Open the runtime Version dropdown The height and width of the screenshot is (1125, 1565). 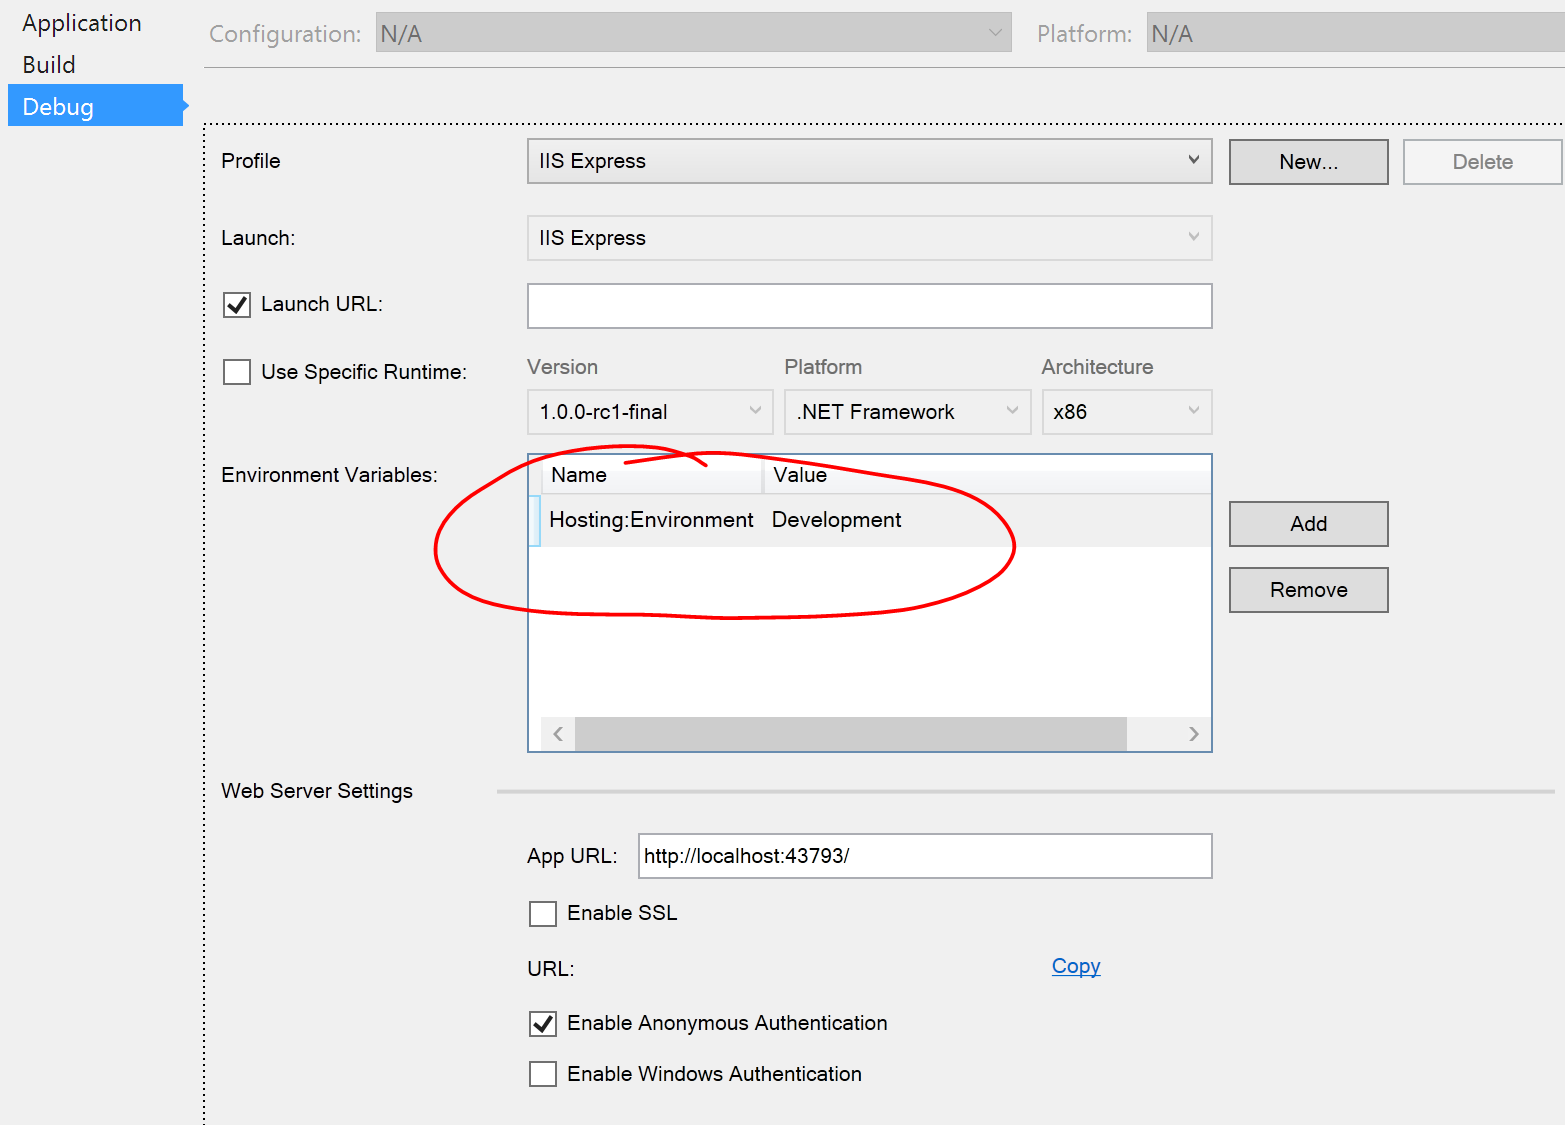coord(650,412)
